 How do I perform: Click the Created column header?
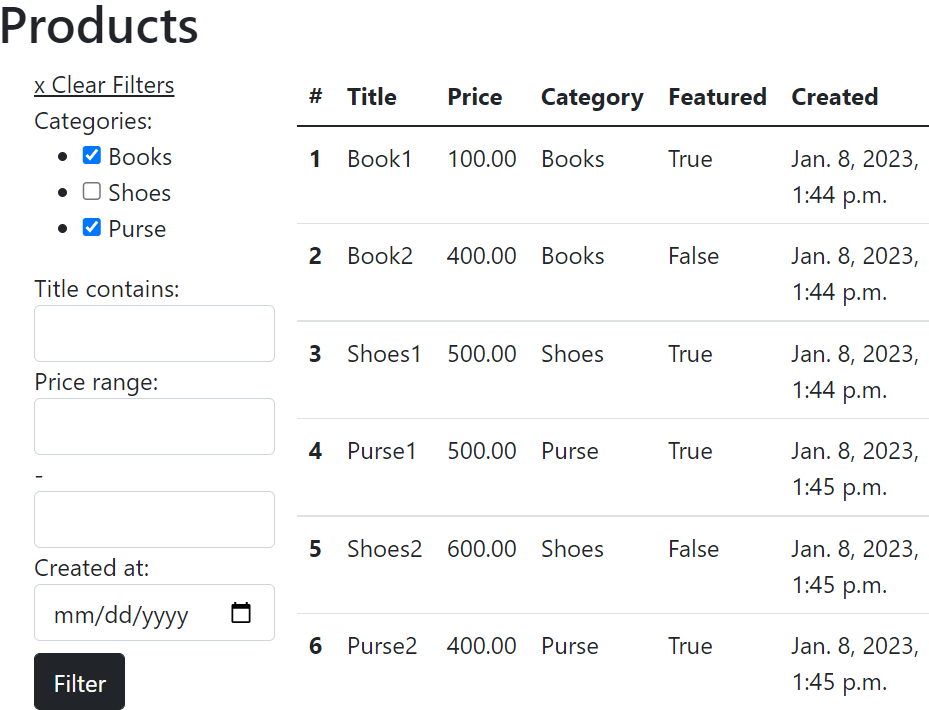click(x=834, y=97)
